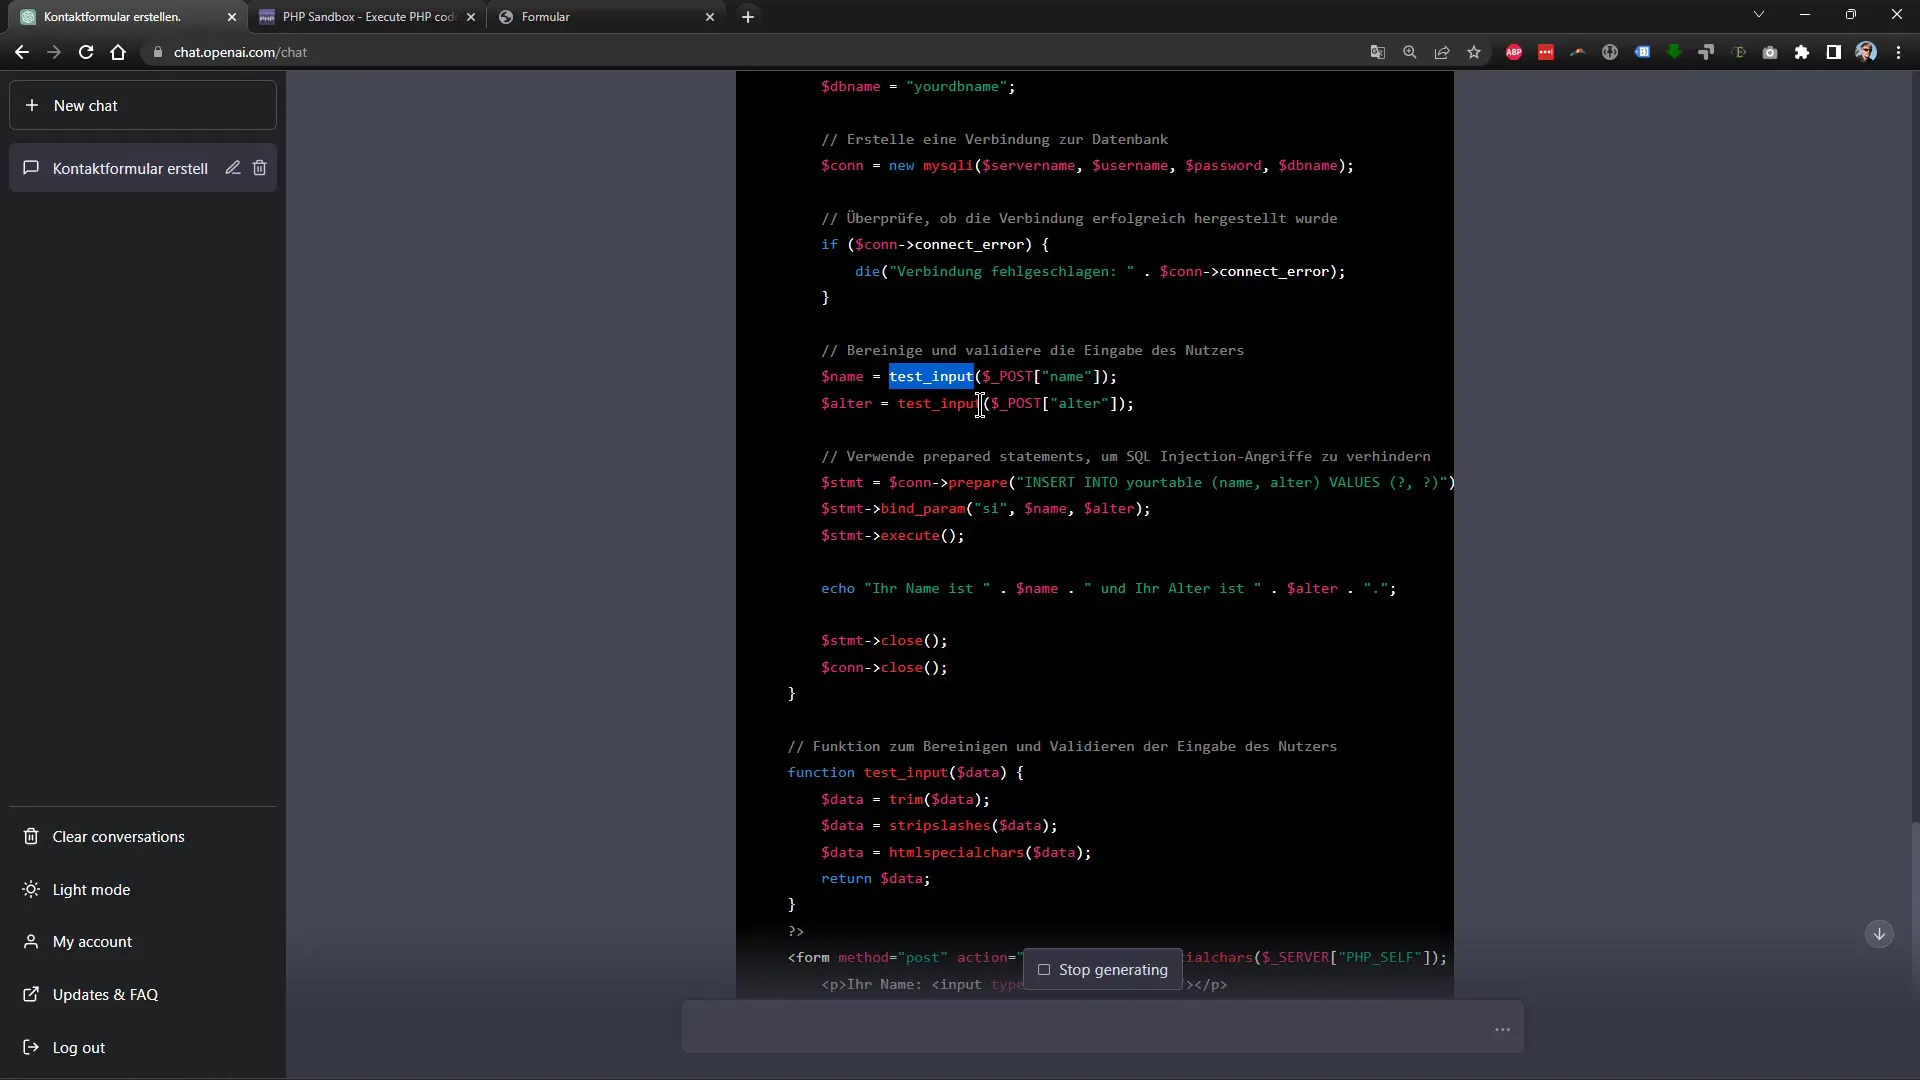Click the browser back navigation arrow
The height and width of the screenshot is (1080, 1920).
pos(22,51)
